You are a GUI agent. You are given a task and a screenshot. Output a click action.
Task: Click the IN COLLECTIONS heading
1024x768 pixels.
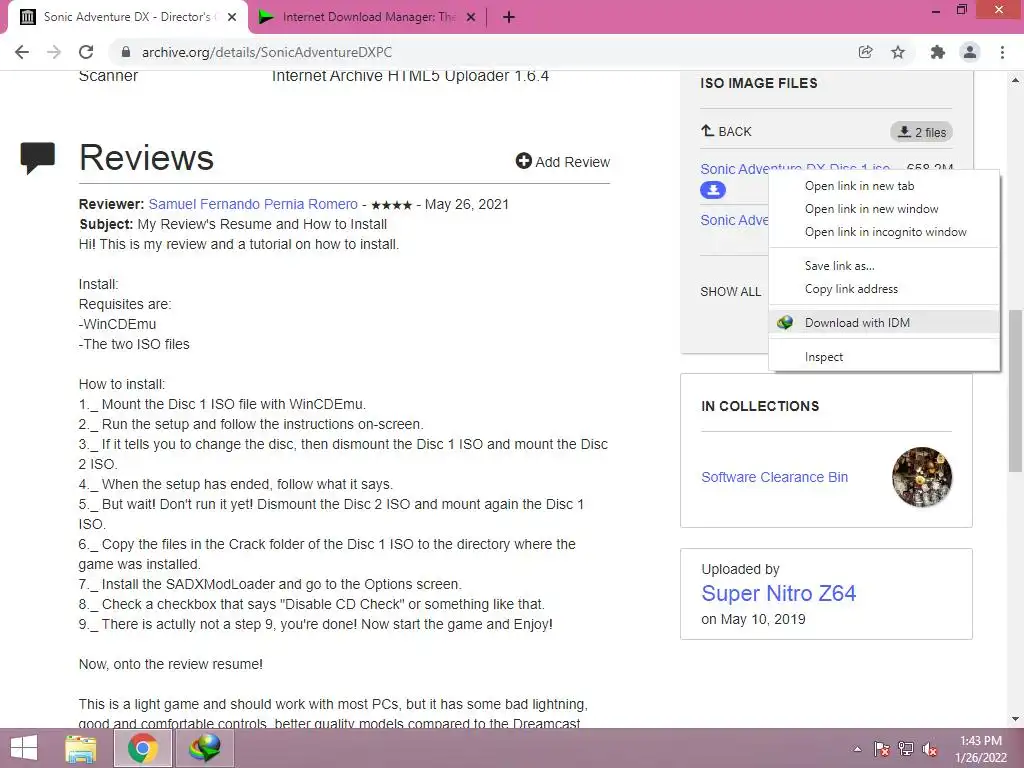760,406
